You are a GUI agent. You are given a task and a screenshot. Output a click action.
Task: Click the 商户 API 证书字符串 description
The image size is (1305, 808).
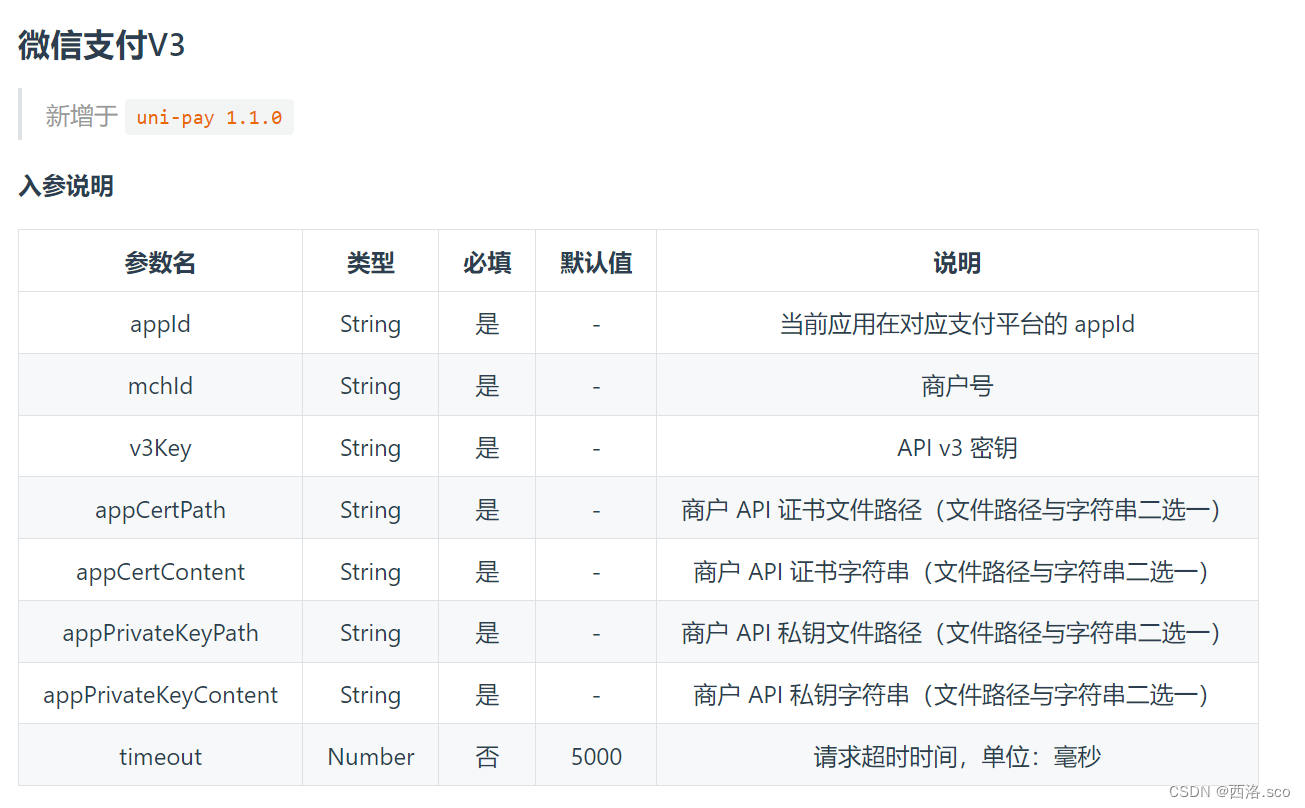(x=957, y=572)
